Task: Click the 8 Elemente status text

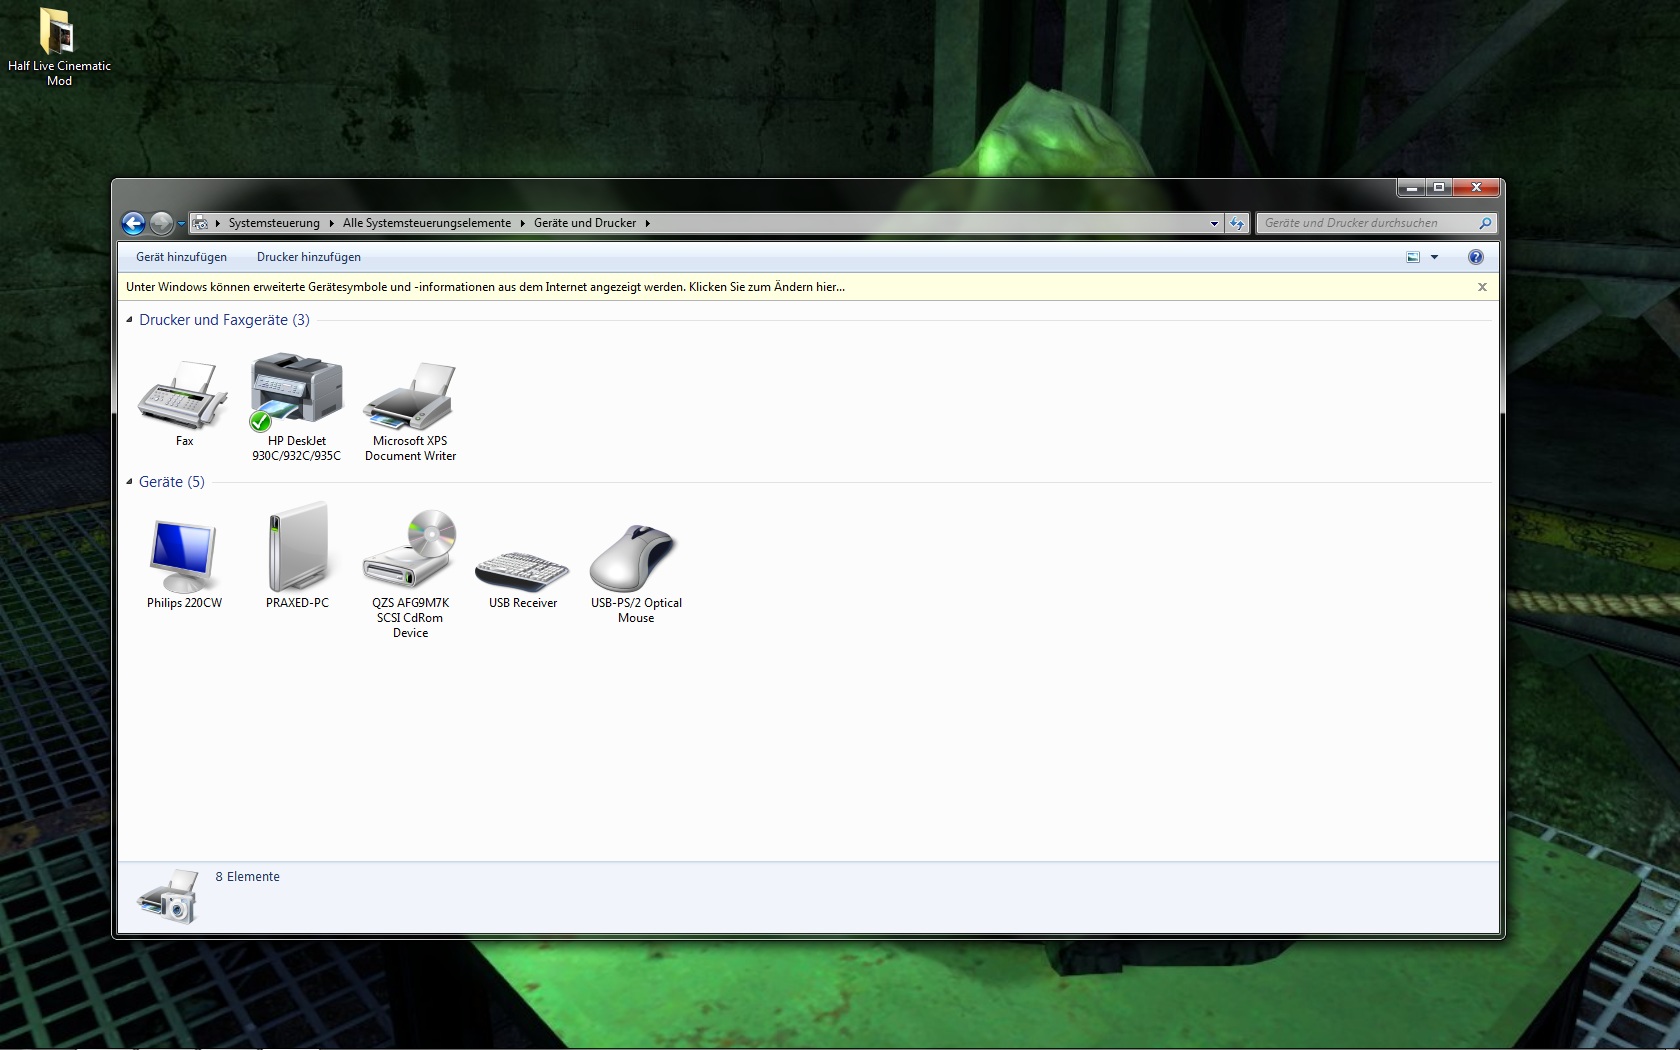Action: tap(248, 877)
